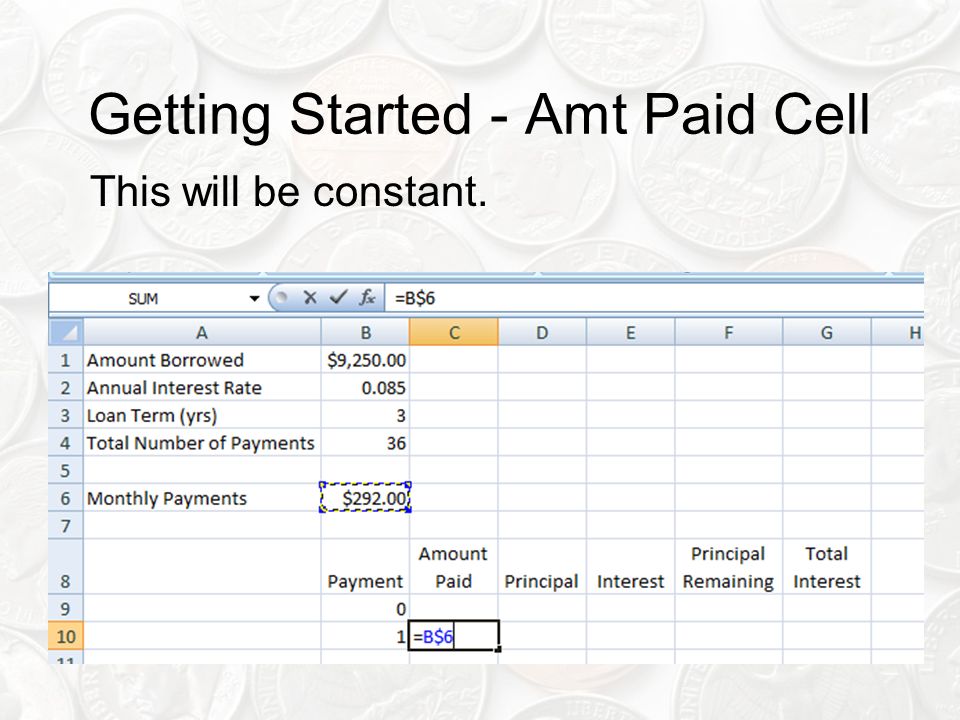Viewport: 960px width, 720px height.
Task: Click the loan term value 3
Action: pos(366,415)
